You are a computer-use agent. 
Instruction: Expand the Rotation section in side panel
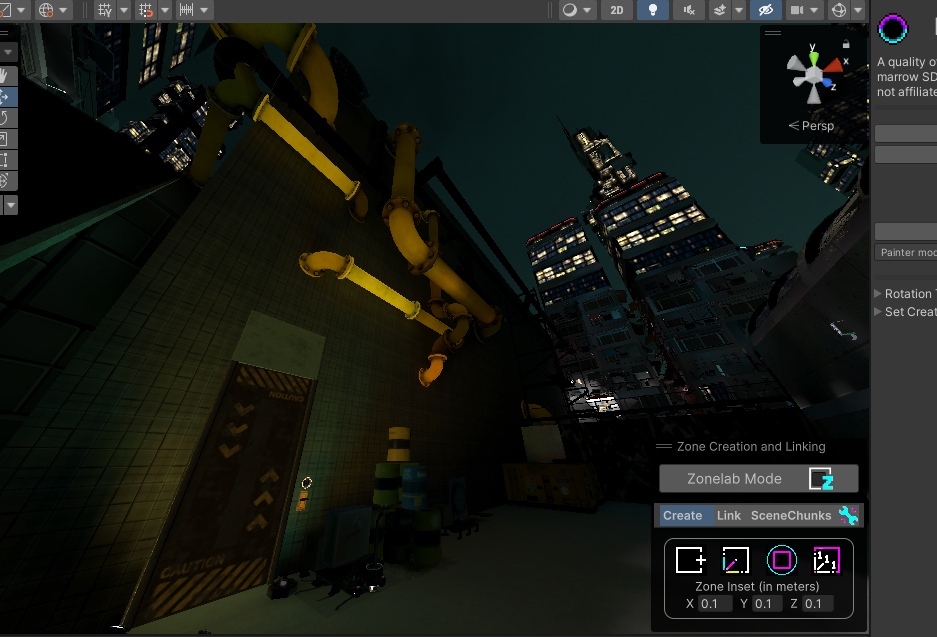(879, 294)
